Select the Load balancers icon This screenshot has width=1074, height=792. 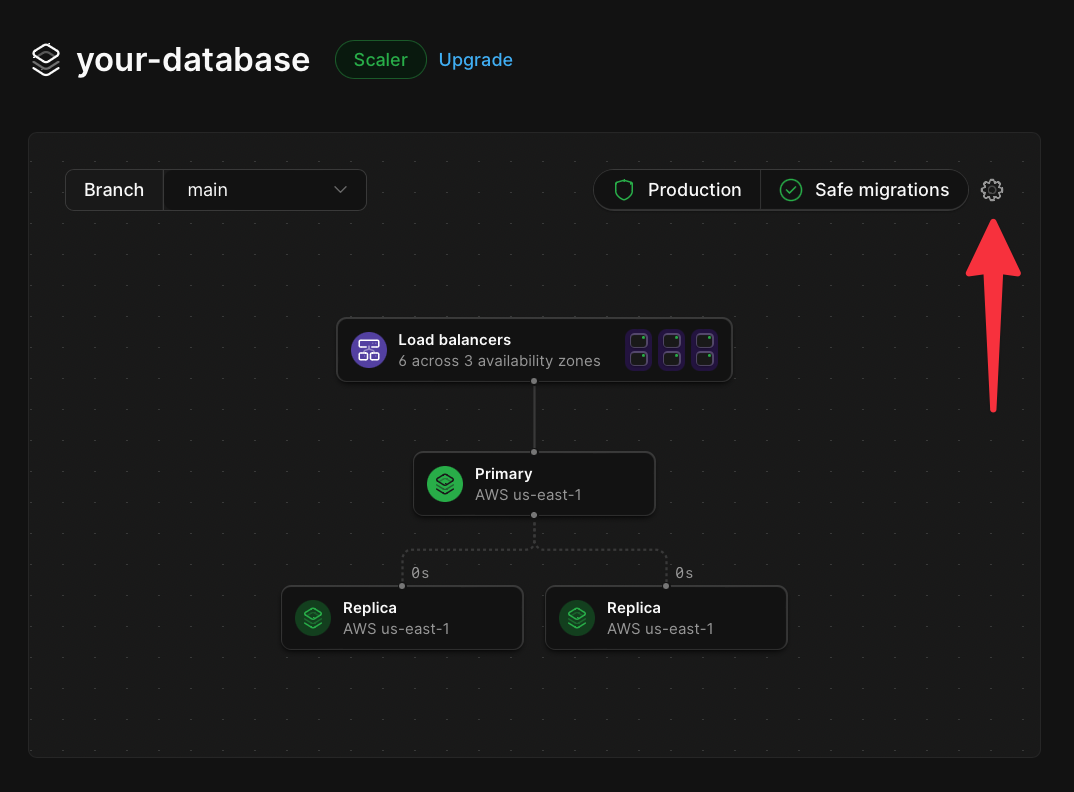369,350
